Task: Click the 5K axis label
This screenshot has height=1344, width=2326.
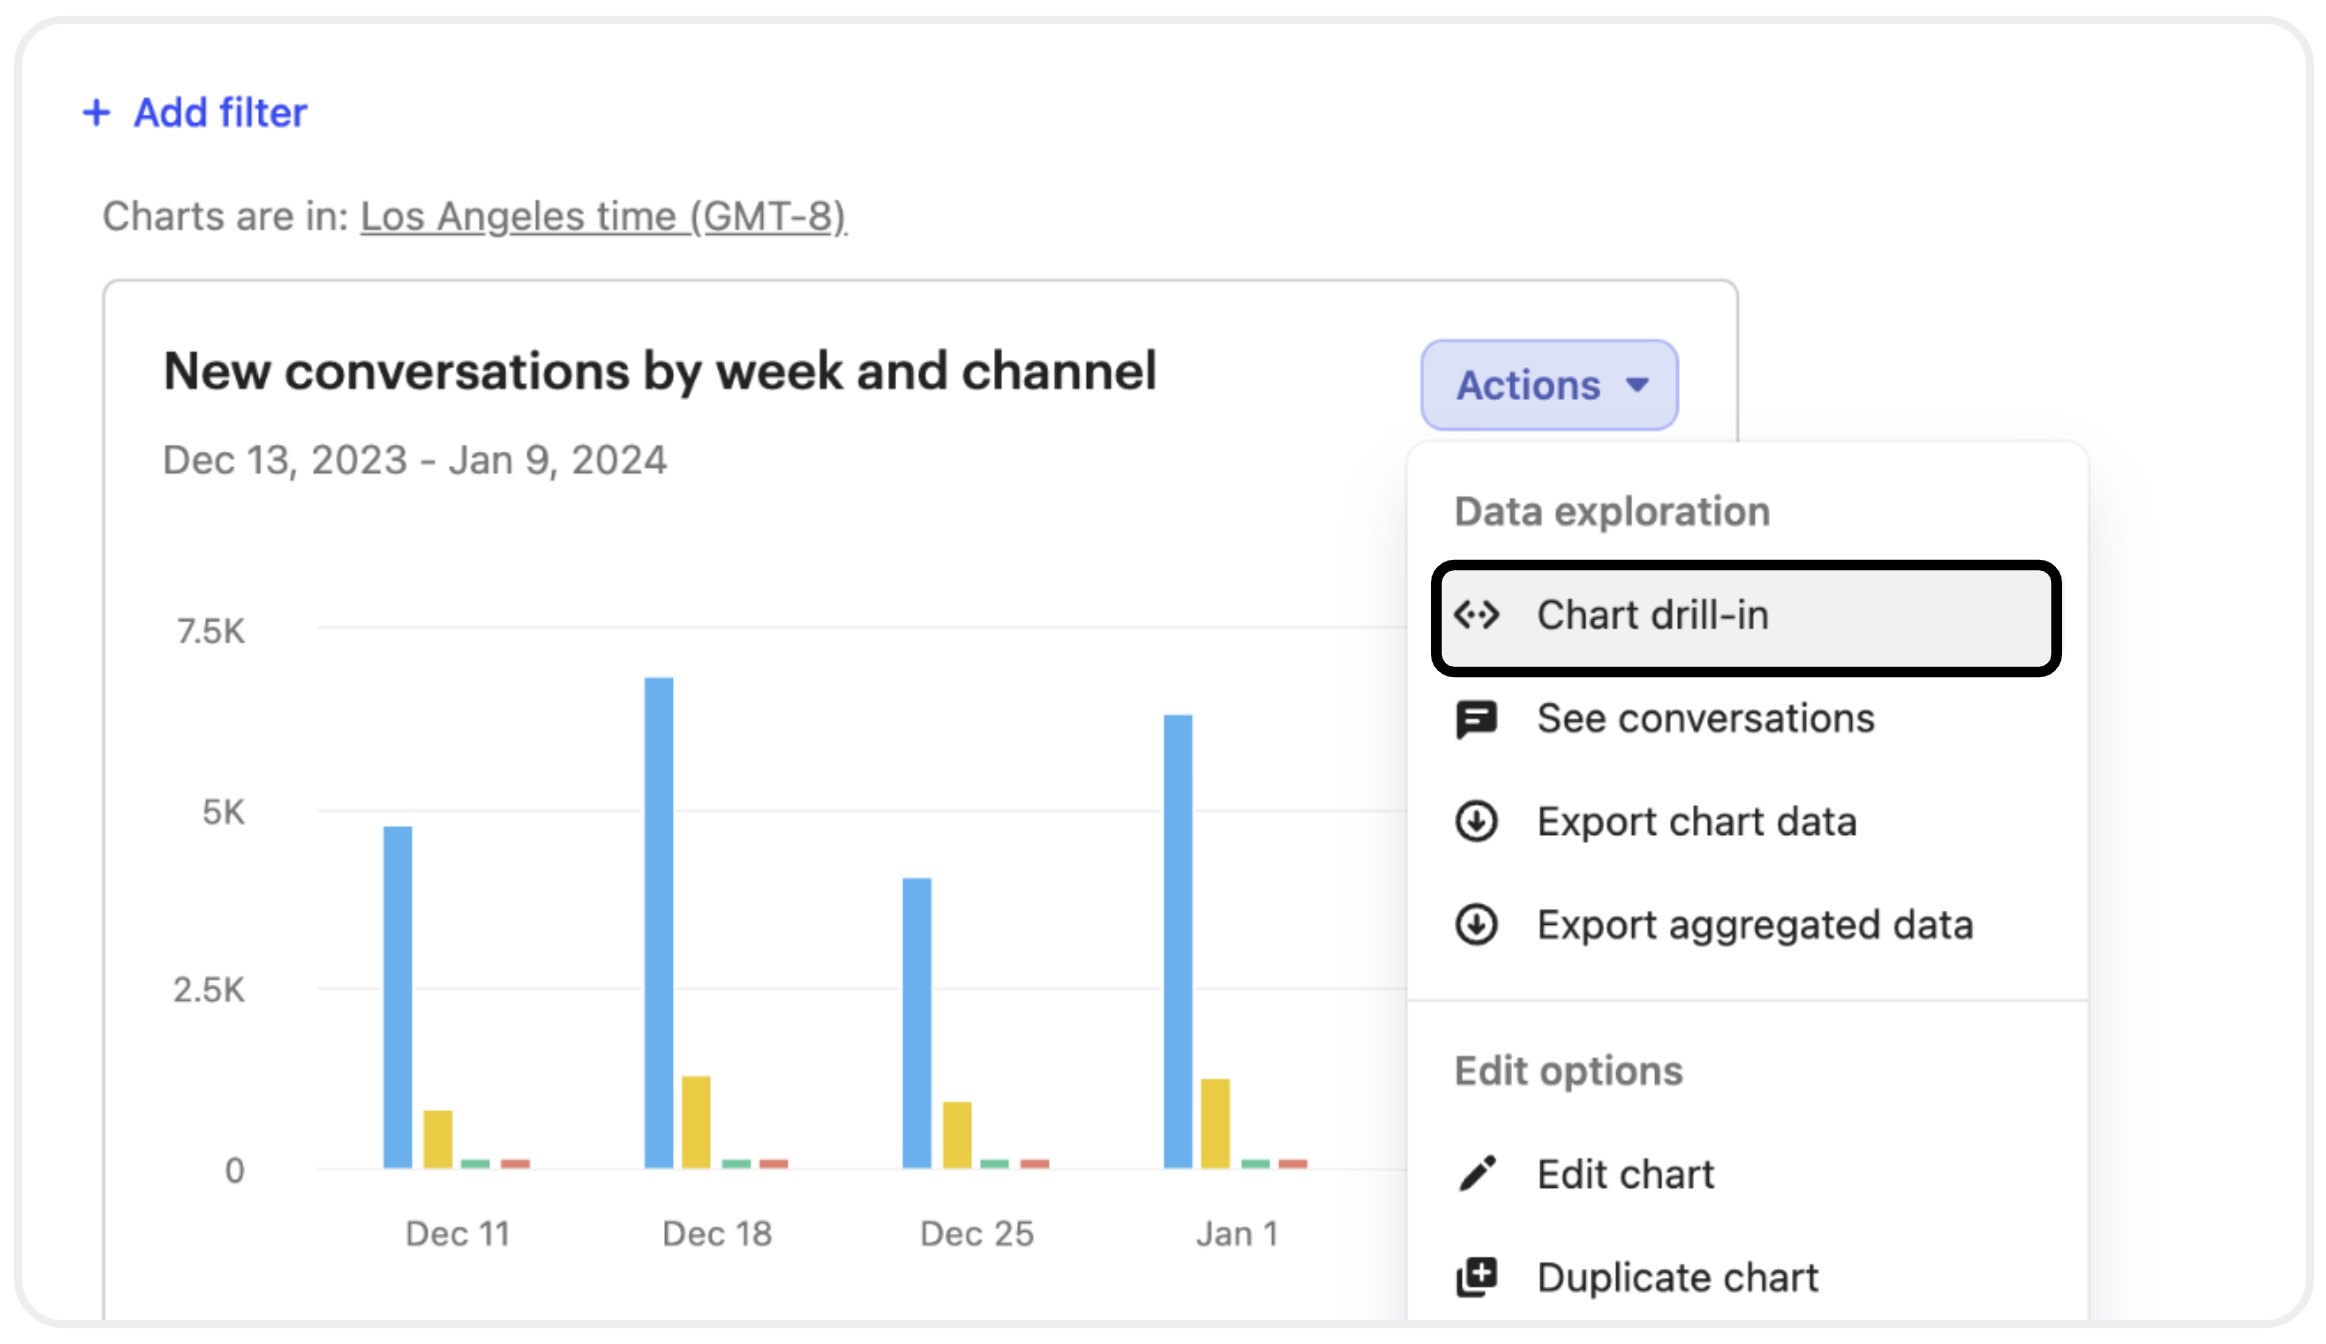Action: pyautogui.click(x=223, y=812)
